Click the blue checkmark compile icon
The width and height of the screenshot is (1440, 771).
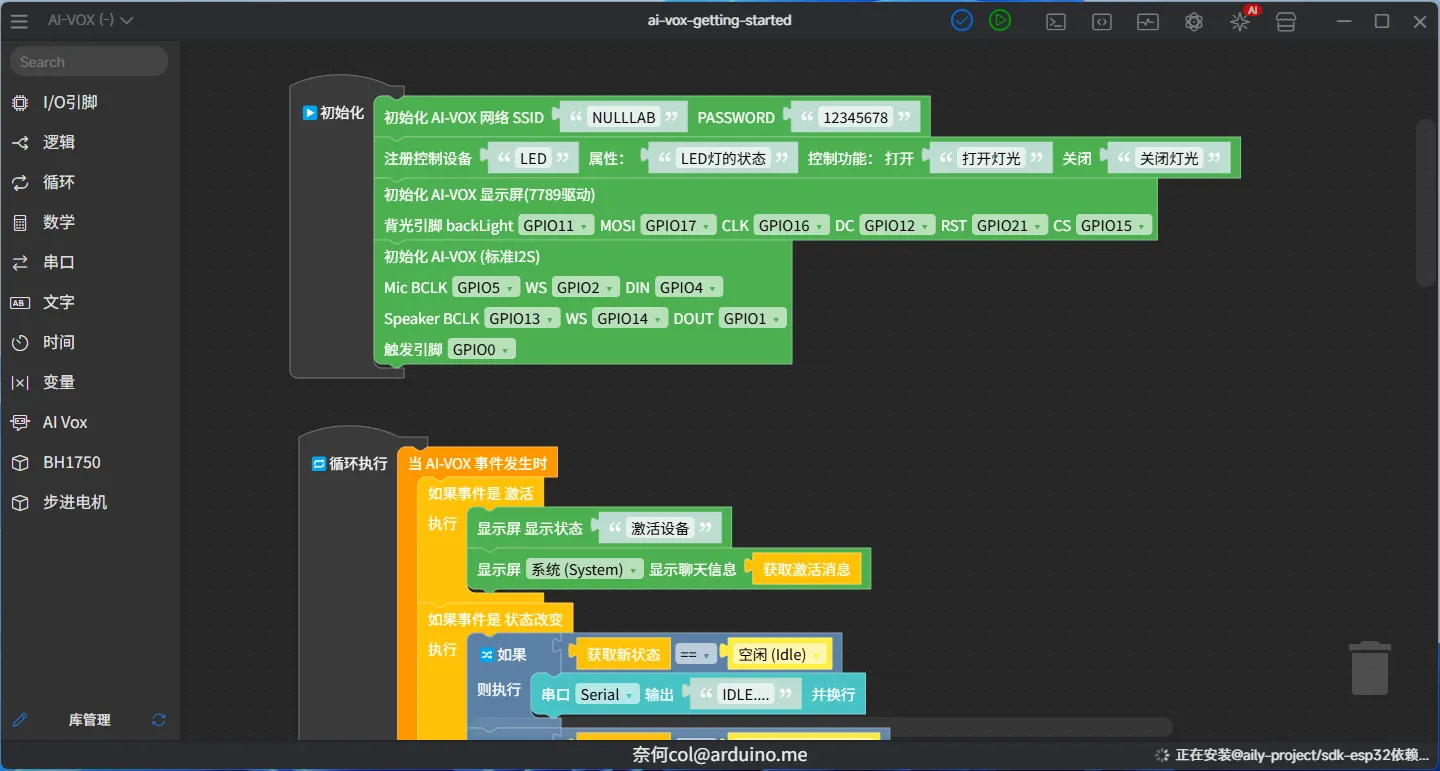click(x=962, y=20)
